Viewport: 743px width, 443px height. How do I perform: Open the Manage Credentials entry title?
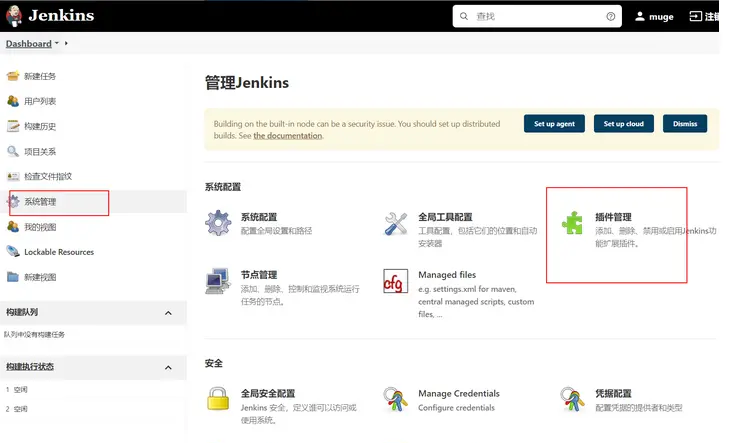[x=459, y=393]
